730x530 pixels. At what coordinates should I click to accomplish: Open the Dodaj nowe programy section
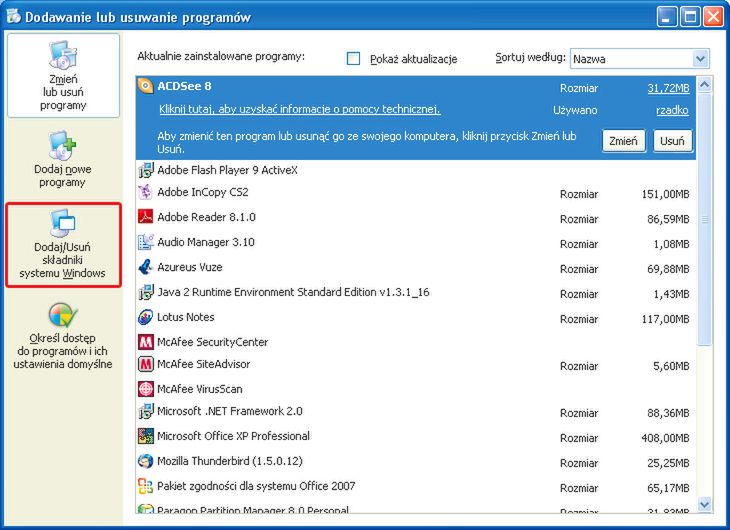[x=63, y=160]
